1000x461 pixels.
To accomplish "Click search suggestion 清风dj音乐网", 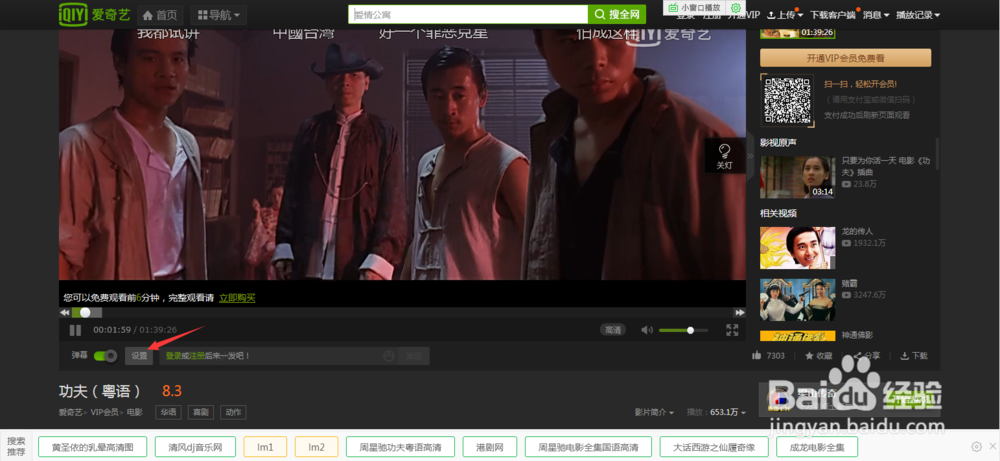I will coord(195,447).
